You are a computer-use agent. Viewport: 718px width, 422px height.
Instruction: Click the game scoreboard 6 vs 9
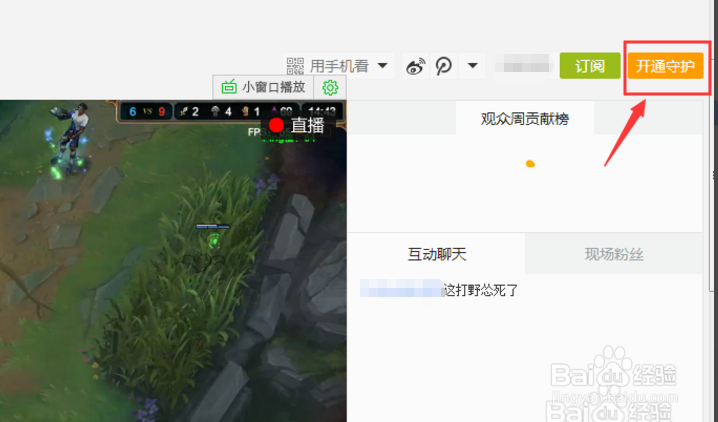[x=147, y=112]
